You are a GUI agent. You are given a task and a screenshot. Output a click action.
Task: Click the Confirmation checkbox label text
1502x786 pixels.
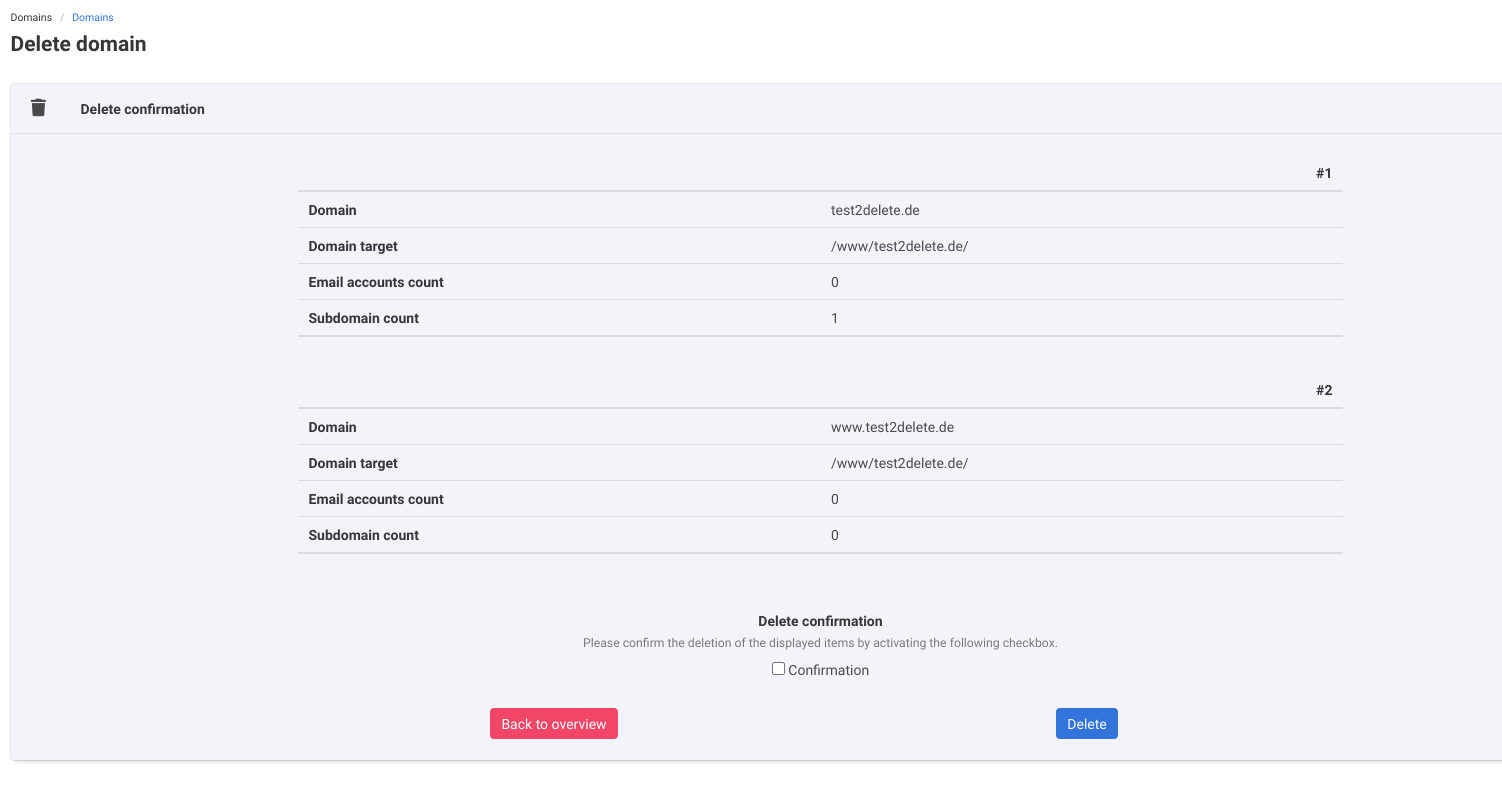(x=828, y=670)
